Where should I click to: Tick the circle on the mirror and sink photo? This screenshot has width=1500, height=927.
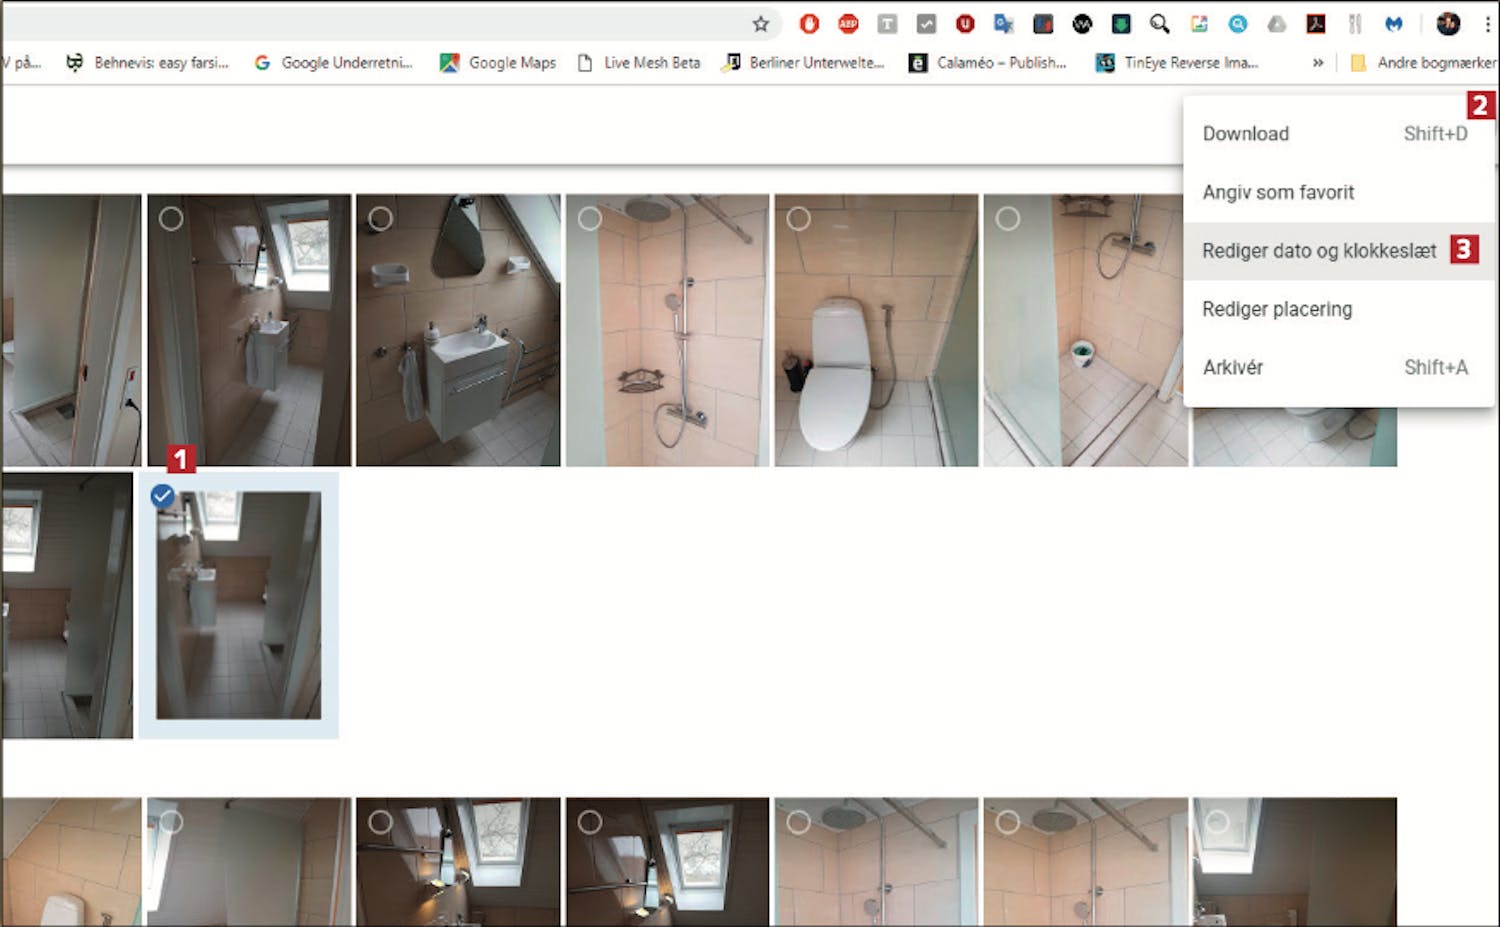[x=380, y=218]
